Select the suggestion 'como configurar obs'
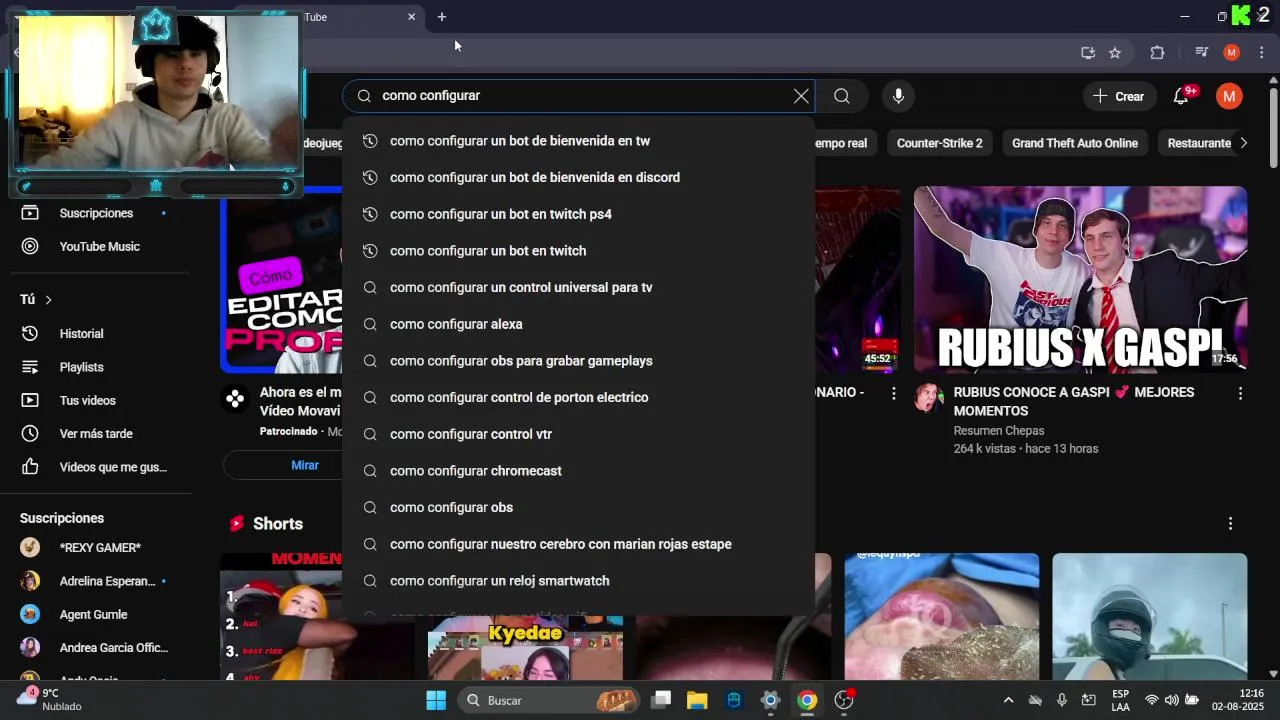Image resolution: width=1280 pixels, height=720 pixels. point(578,508)
